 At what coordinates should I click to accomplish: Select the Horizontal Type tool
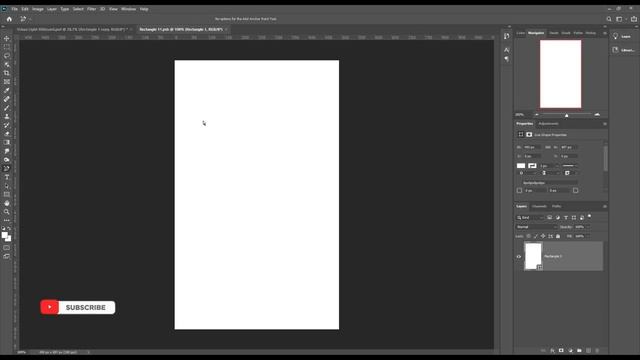click(7, 177)
